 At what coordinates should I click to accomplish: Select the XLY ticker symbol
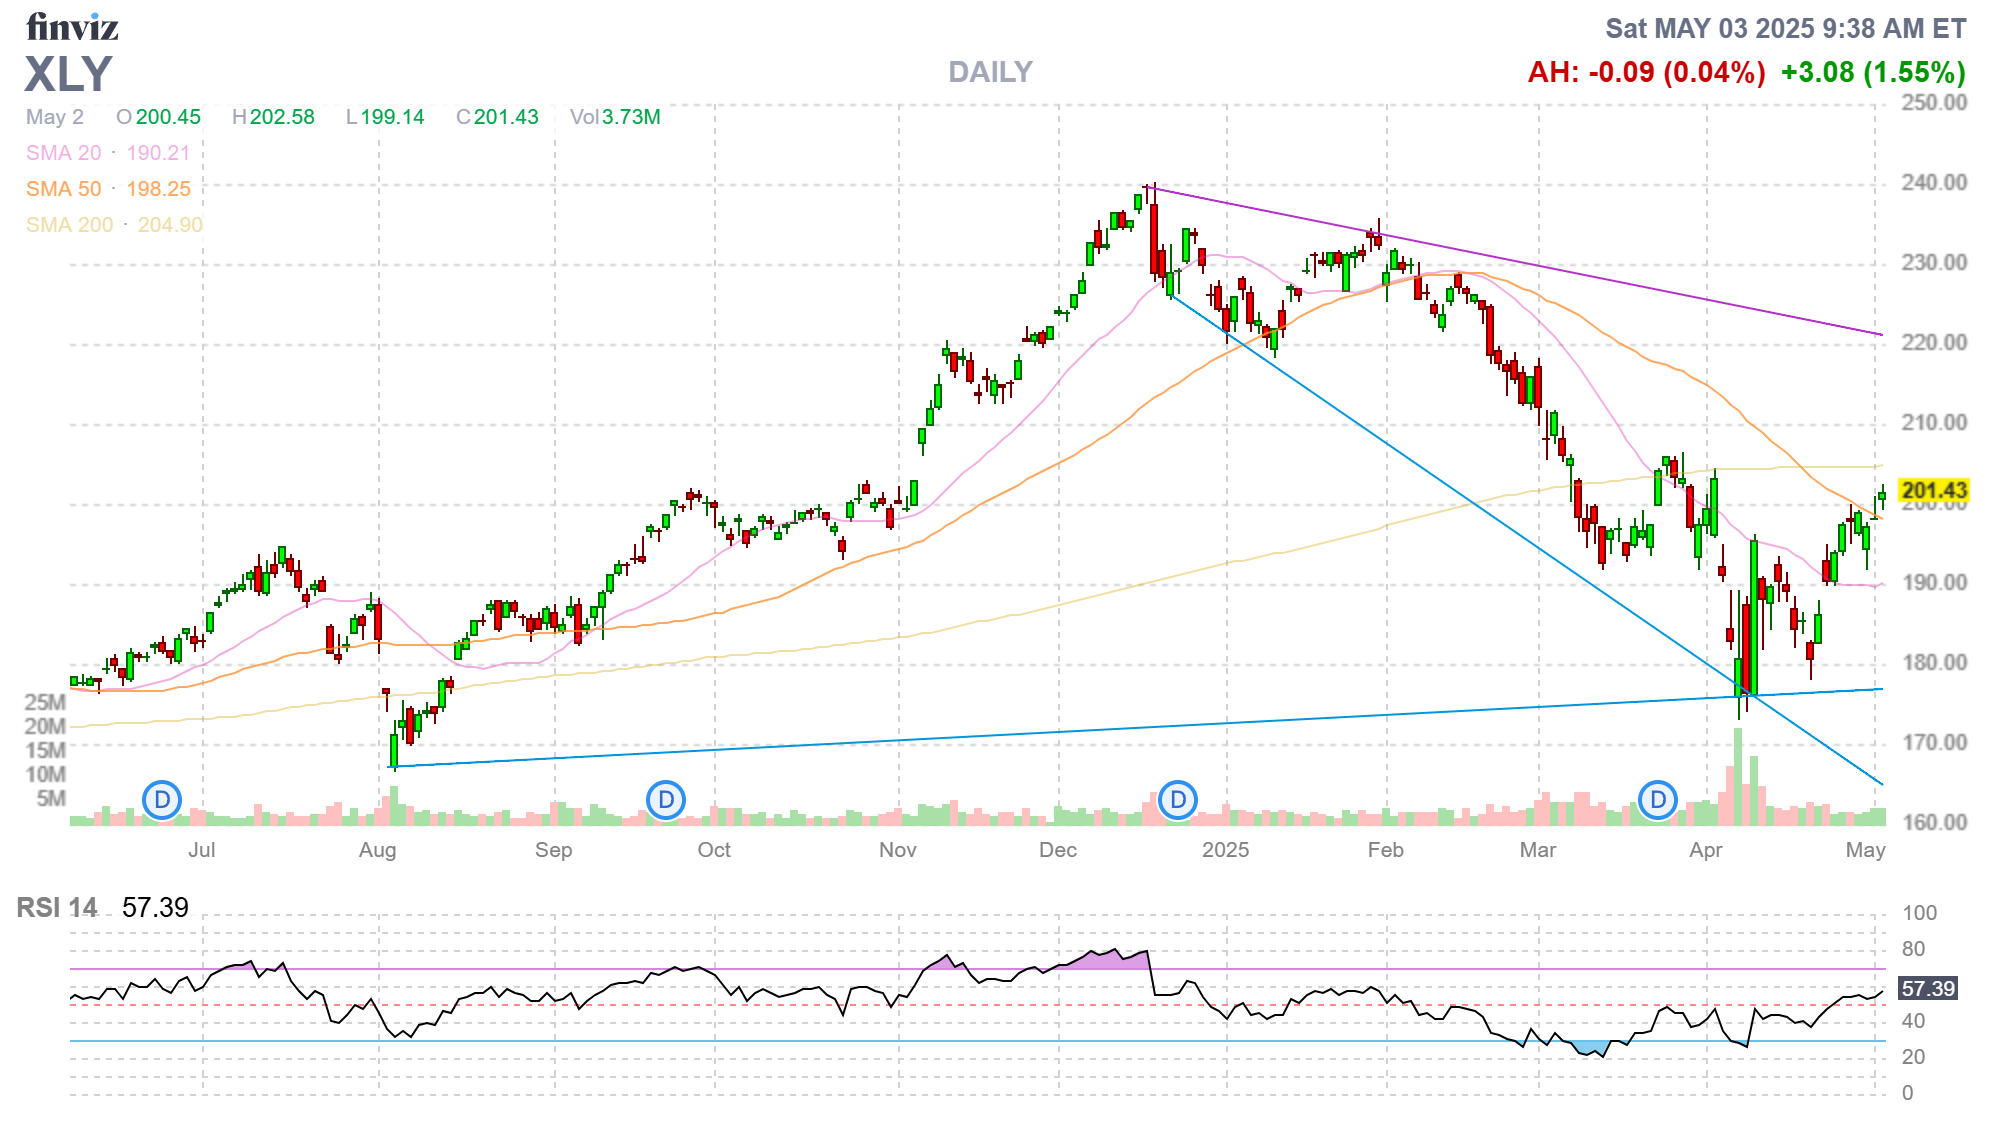point(70,73)
